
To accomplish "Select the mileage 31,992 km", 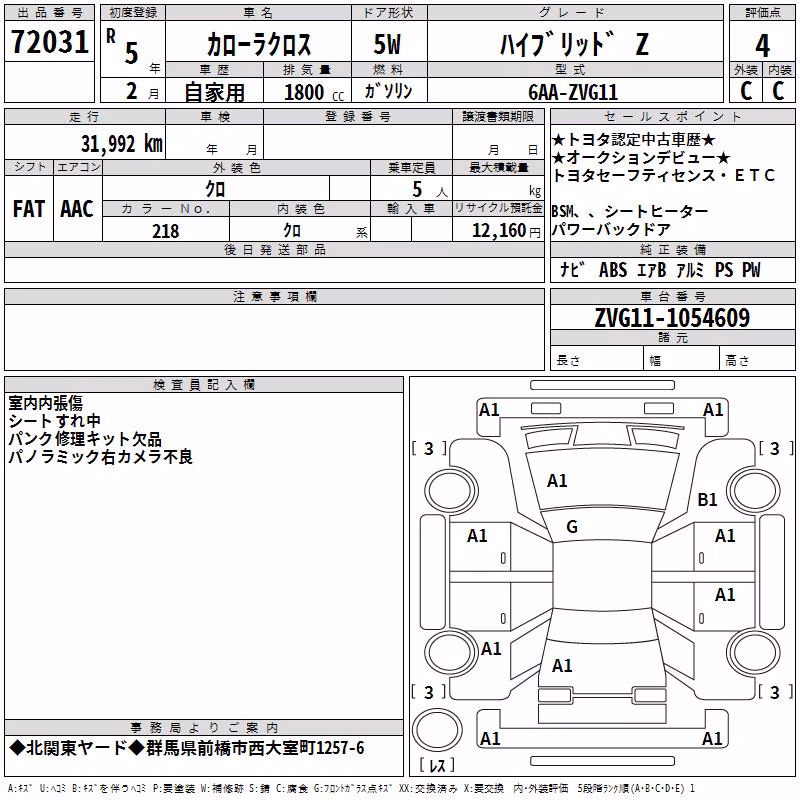I will tap(121, 144).
